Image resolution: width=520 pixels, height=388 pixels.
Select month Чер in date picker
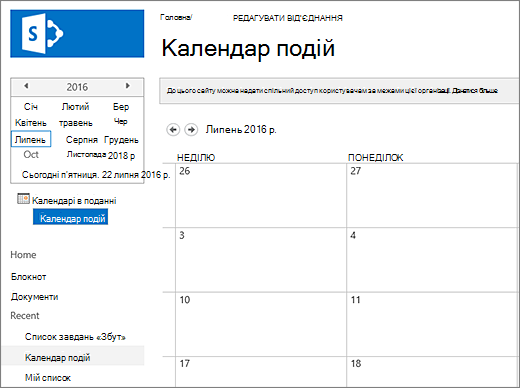click(x=121, y=122)
